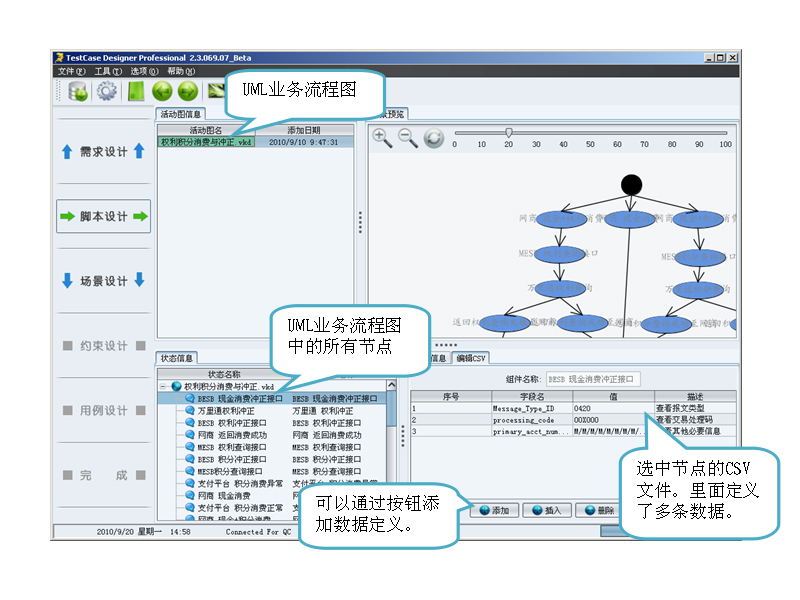Open the 帮助 menu
Screen dimensions: 800x600
point(181,71)
